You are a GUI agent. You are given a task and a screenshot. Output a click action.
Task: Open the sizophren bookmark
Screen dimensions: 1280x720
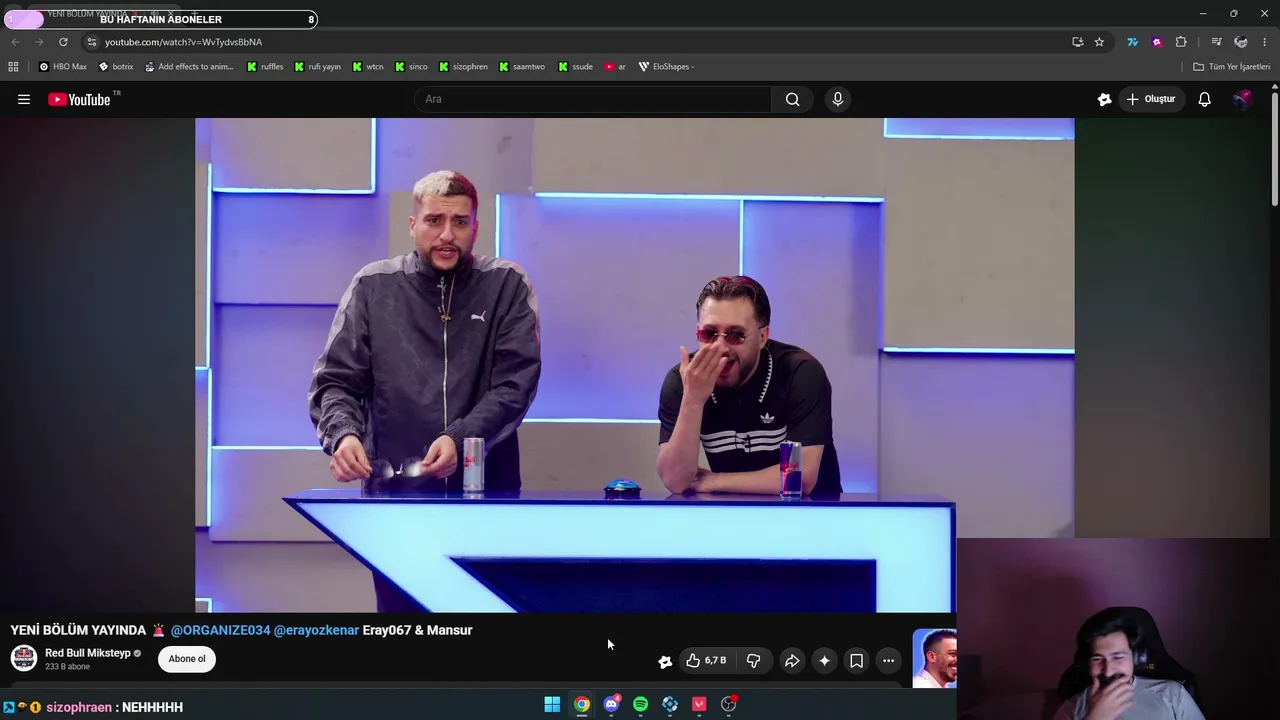[x=463, y=67]
